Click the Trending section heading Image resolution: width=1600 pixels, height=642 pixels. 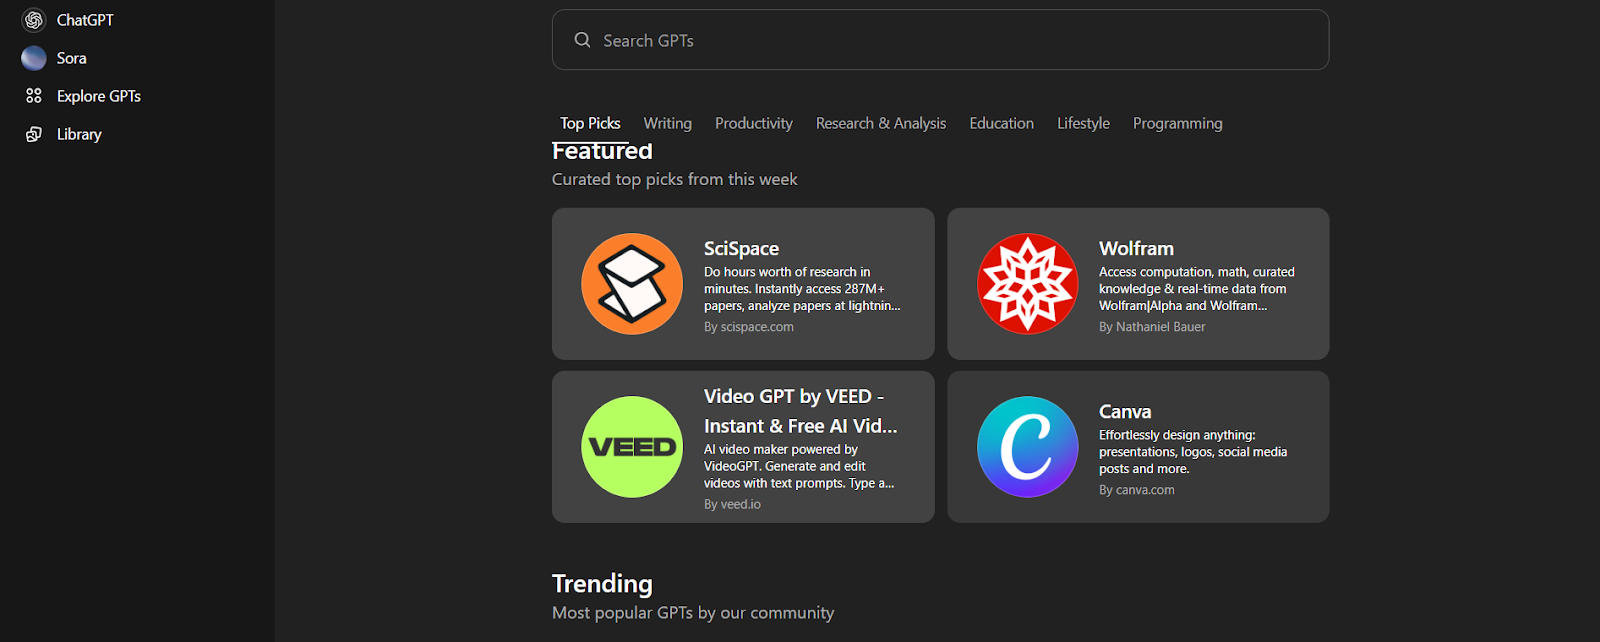pyautogui.click(x=602, y=583)
